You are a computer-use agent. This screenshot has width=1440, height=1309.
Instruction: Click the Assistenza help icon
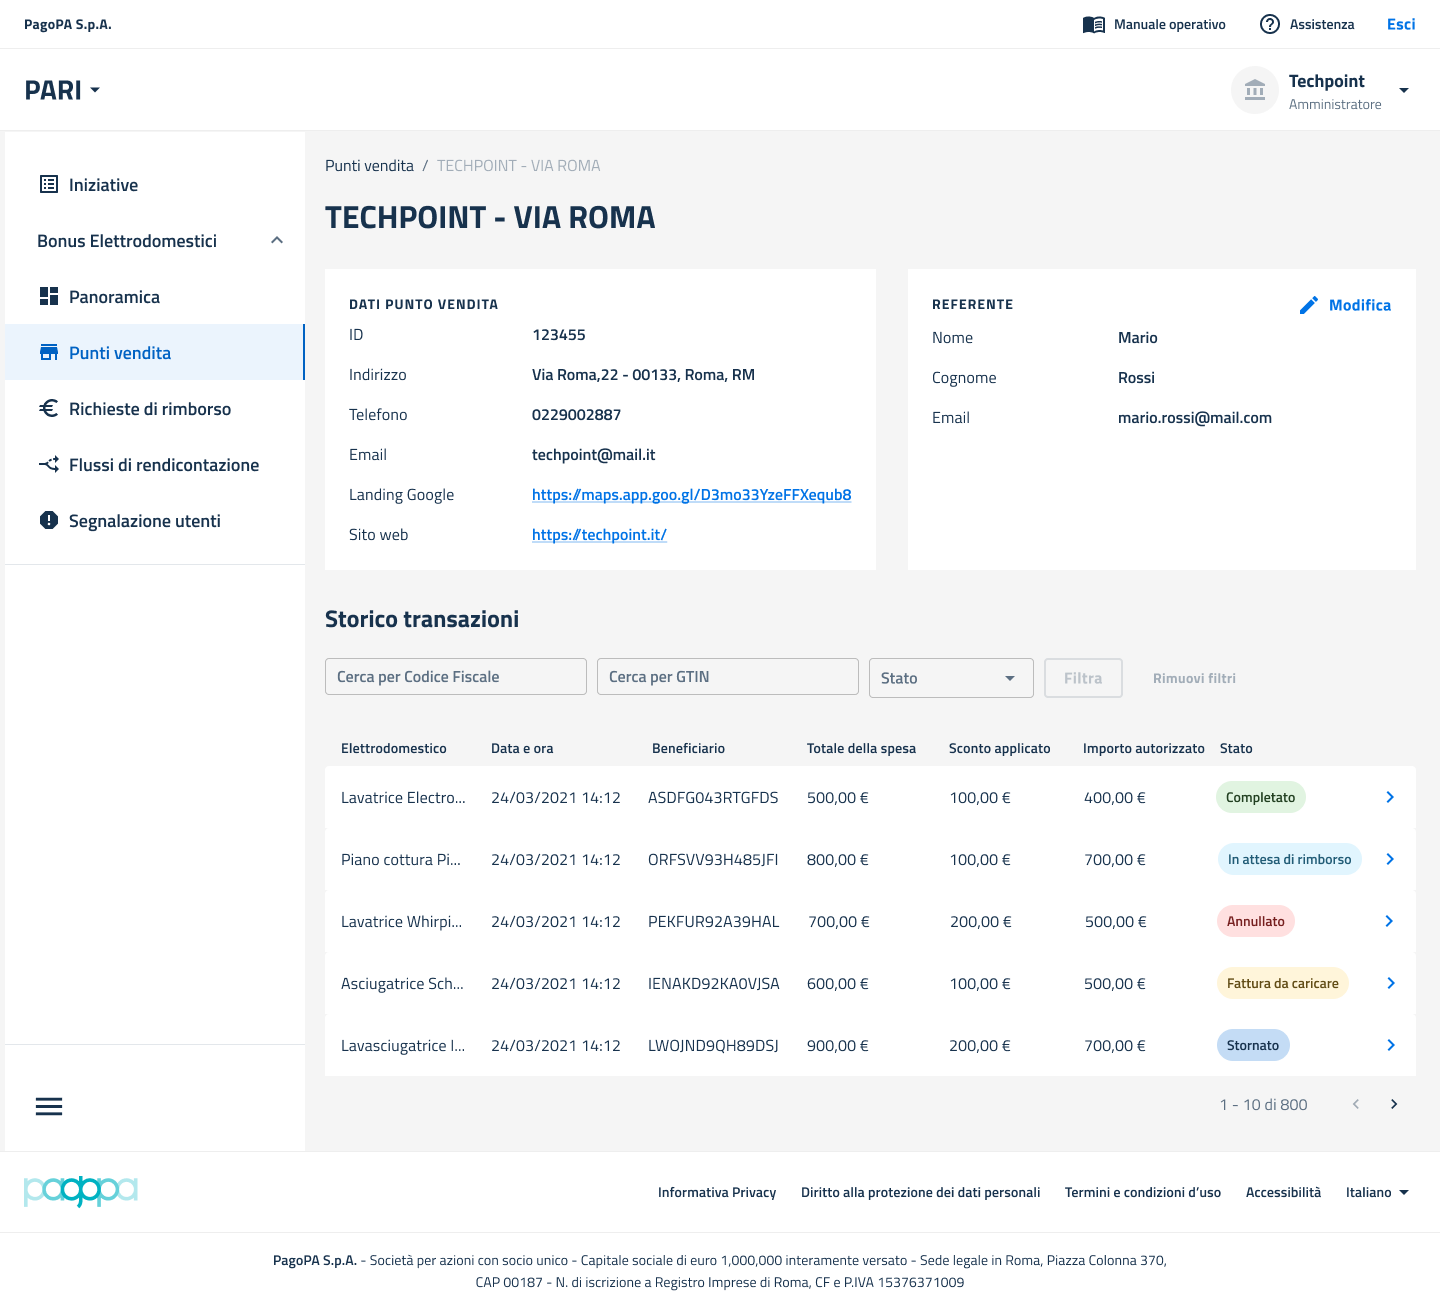pyautogui.click(x=1269, y=25)
